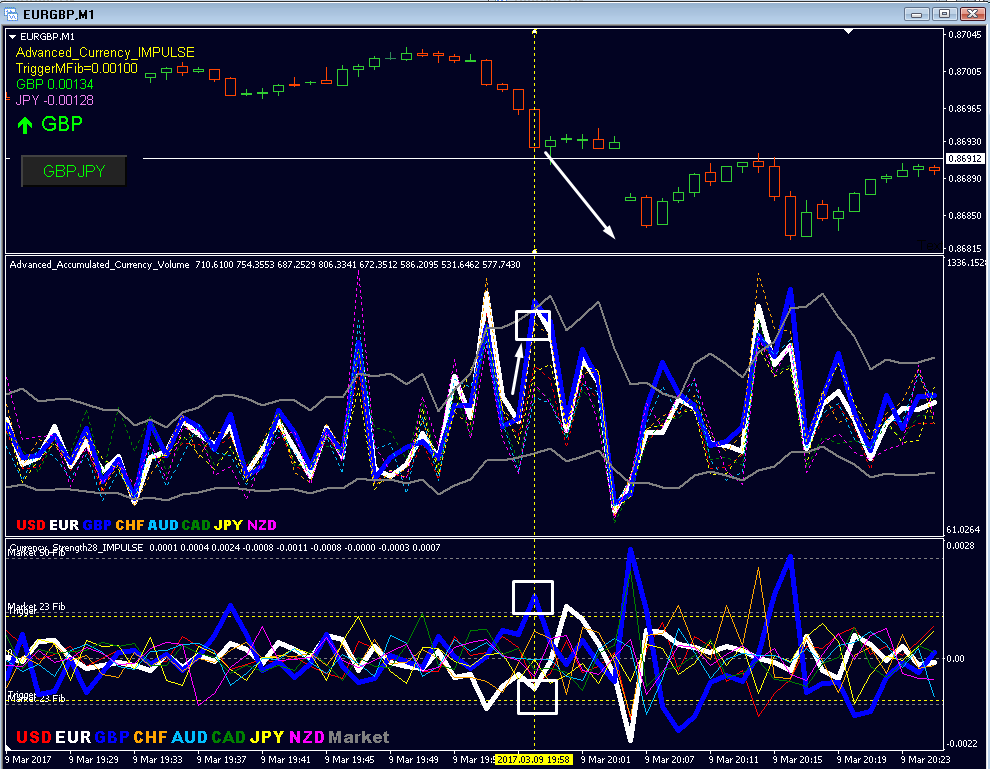The image size is (990, 769).
Task: Click JPY label in strength legend
Action: [267, 737]
